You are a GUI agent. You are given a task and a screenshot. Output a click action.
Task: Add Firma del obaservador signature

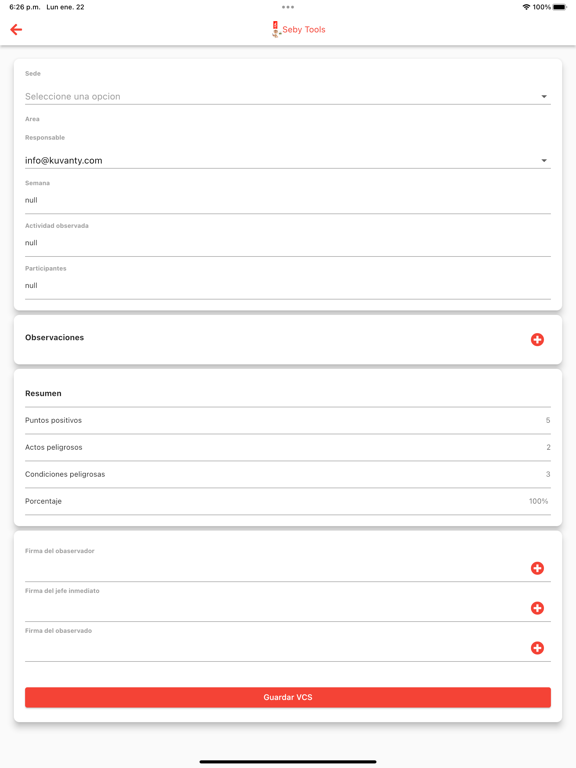[x=537, y=568]
